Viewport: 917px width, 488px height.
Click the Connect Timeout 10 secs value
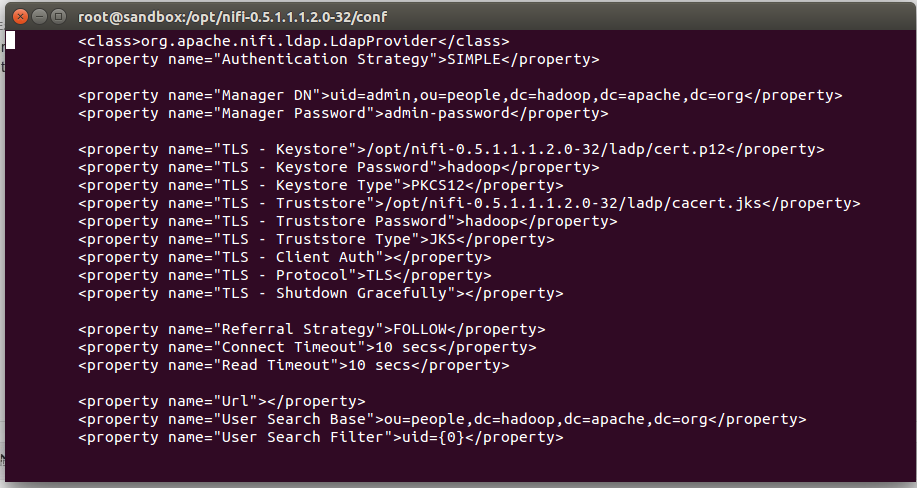click(400, 348)
